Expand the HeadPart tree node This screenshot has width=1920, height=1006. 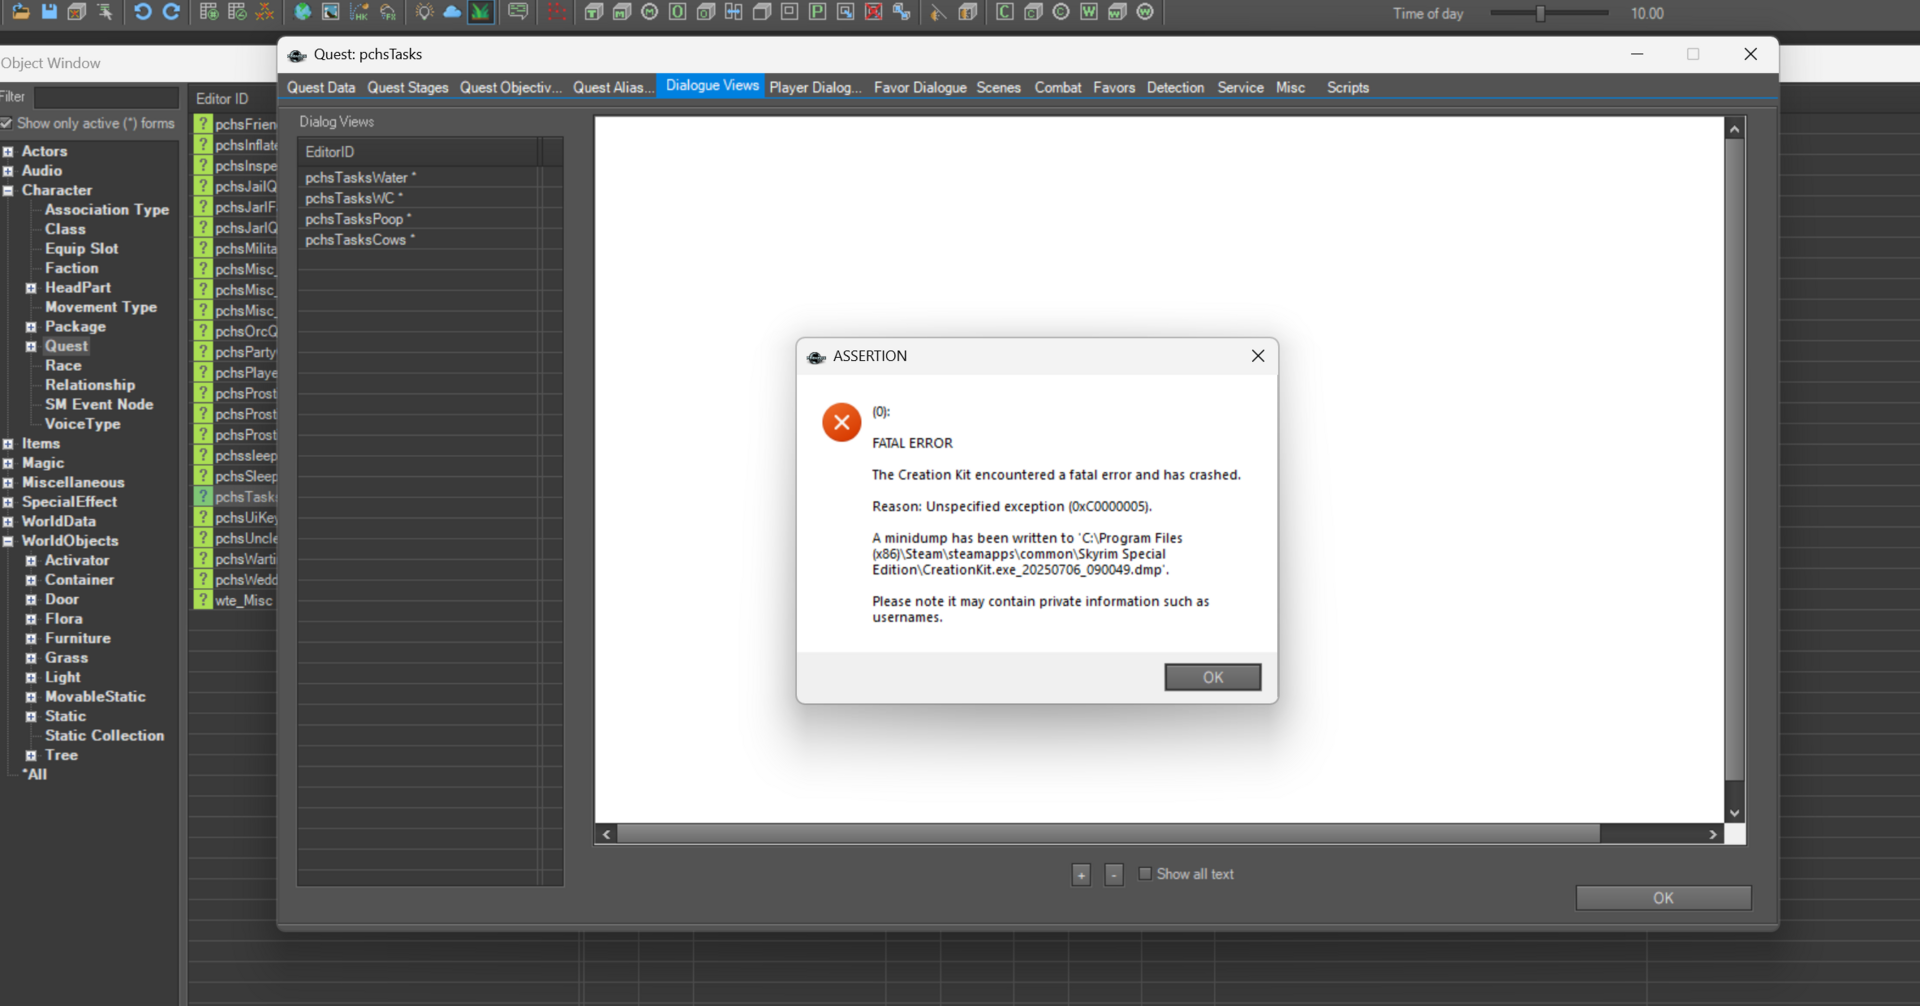31,288
